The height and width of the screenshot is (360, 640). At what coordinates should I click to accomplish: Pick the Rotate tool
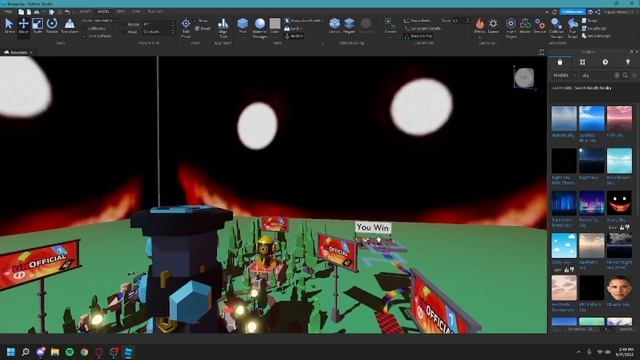pyautogui.click(x=52, y=26)
